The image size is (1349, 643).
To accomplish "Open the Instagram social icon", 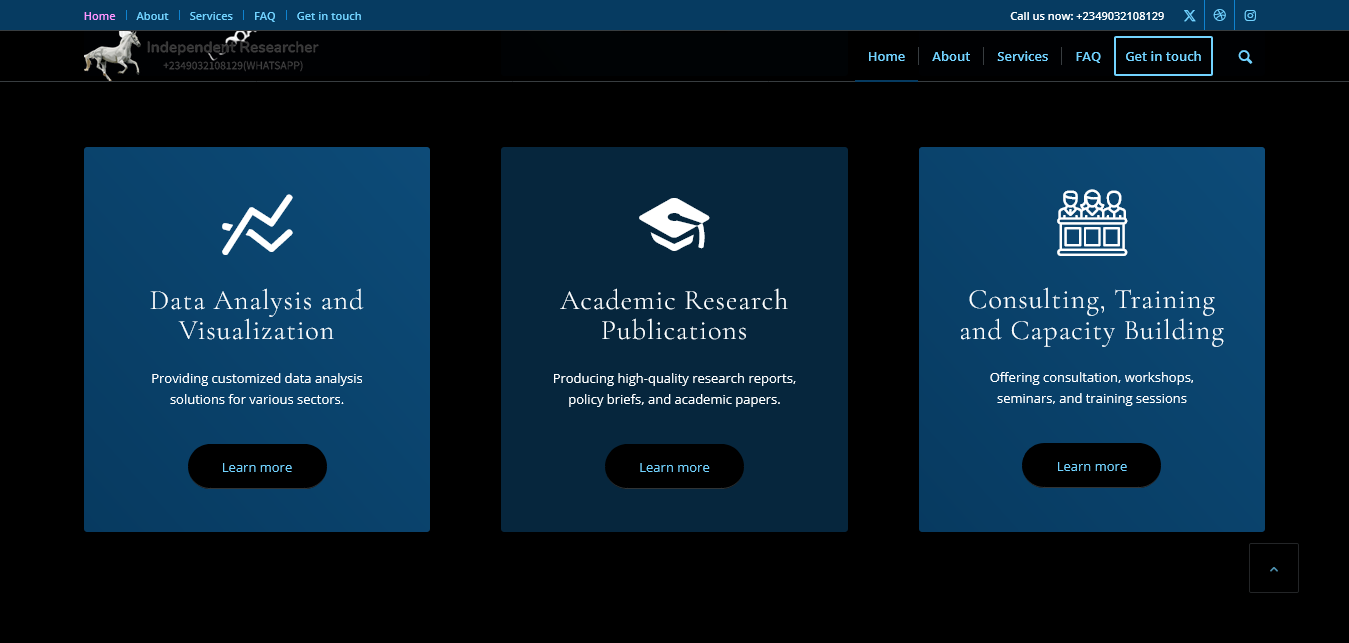I will point(1250,16).
